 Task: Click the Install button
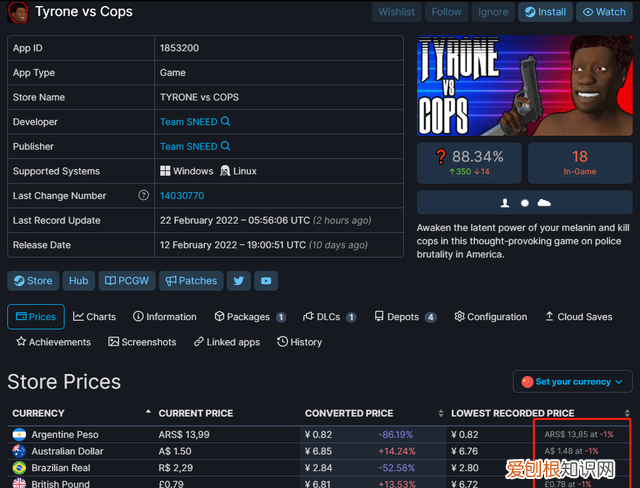coord(546,13)
